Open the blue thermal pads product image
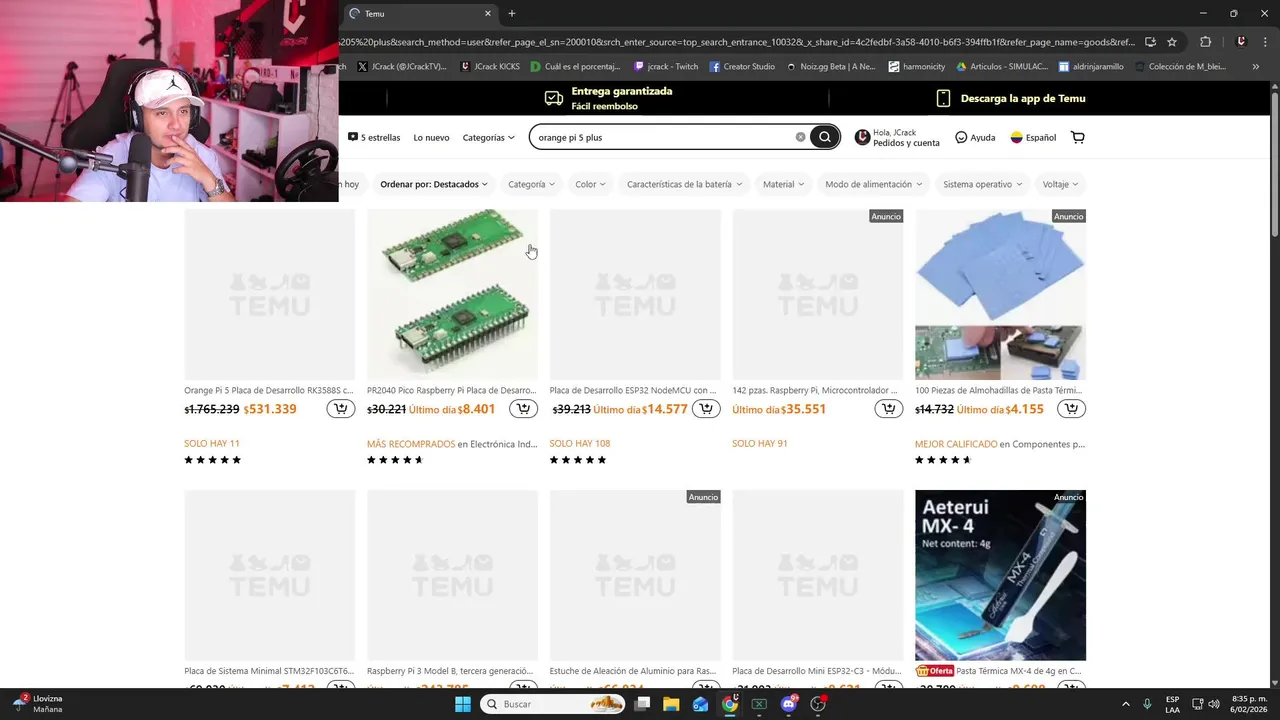This screenshot has width=1280, height=720. pyautogui.click(x=1000, y=294)
